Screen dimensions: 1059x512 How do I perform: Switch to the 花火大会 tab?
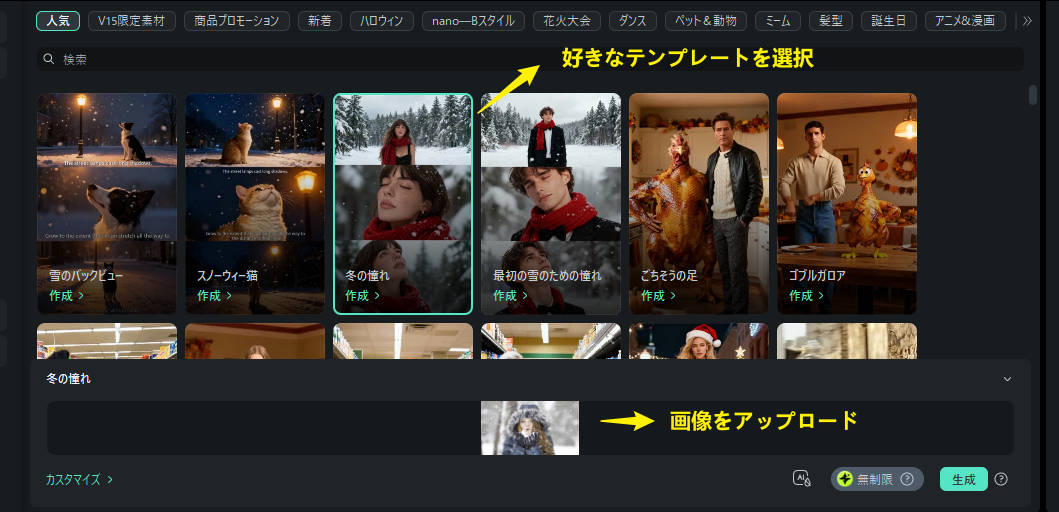click(x=567, y=21)
